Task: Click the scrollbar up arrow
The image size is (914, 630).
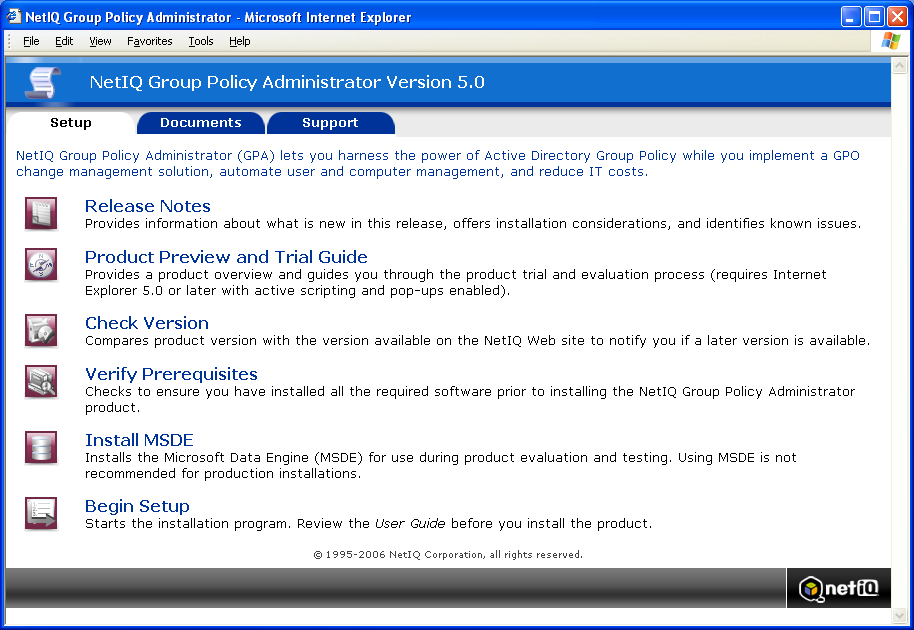Action: [899, 66]
